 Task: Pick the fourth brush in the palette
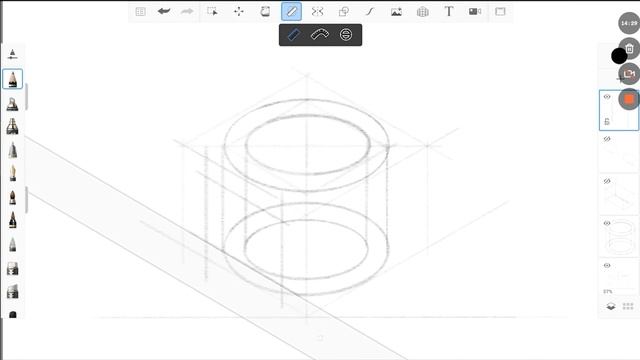point(13,150)
